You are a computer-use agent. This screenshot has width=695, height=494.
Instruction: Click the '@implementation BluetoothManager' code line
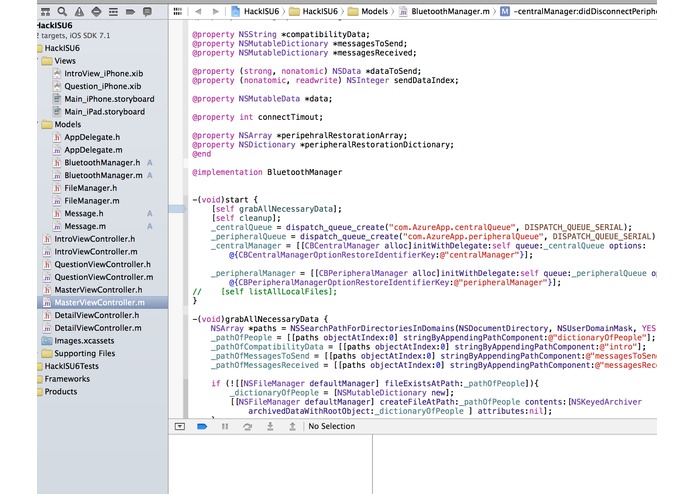267,172
